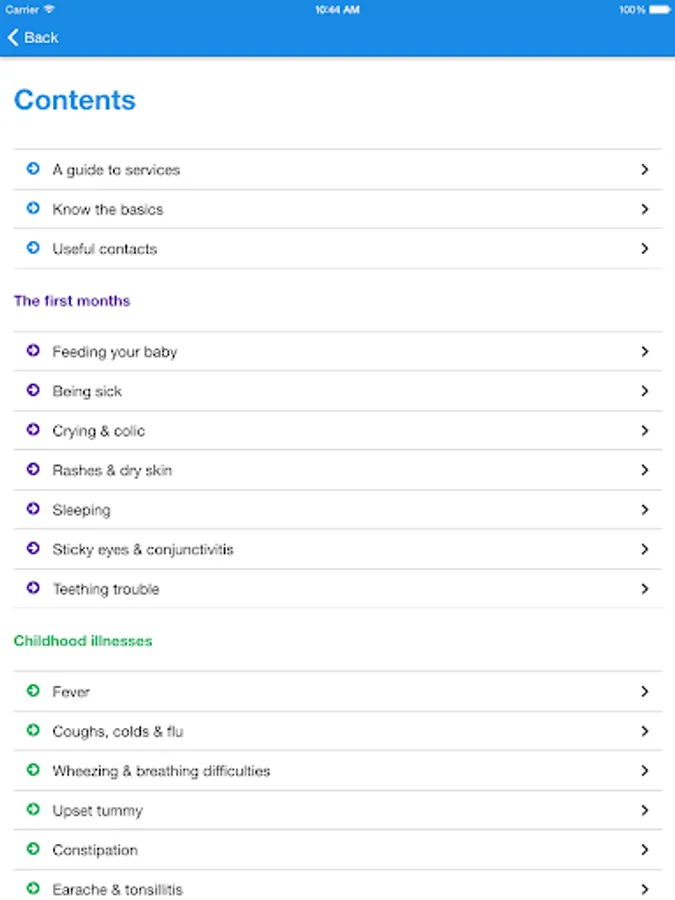The width and height of the screenshot is (675, 900).
Task: Tap the purple arrow icon beside Crying & colic
Action: tap(33, 431)
